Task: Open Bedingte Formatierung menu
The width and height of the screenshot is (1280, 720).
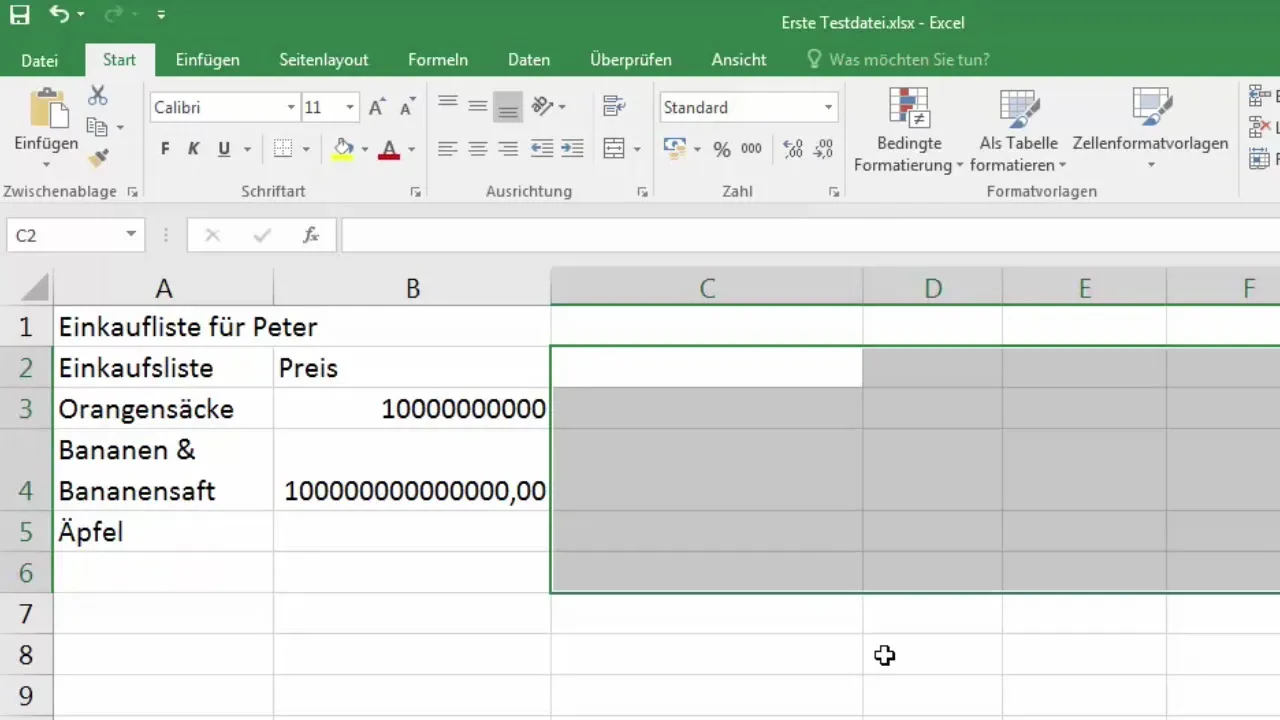Action: point(908,130)
